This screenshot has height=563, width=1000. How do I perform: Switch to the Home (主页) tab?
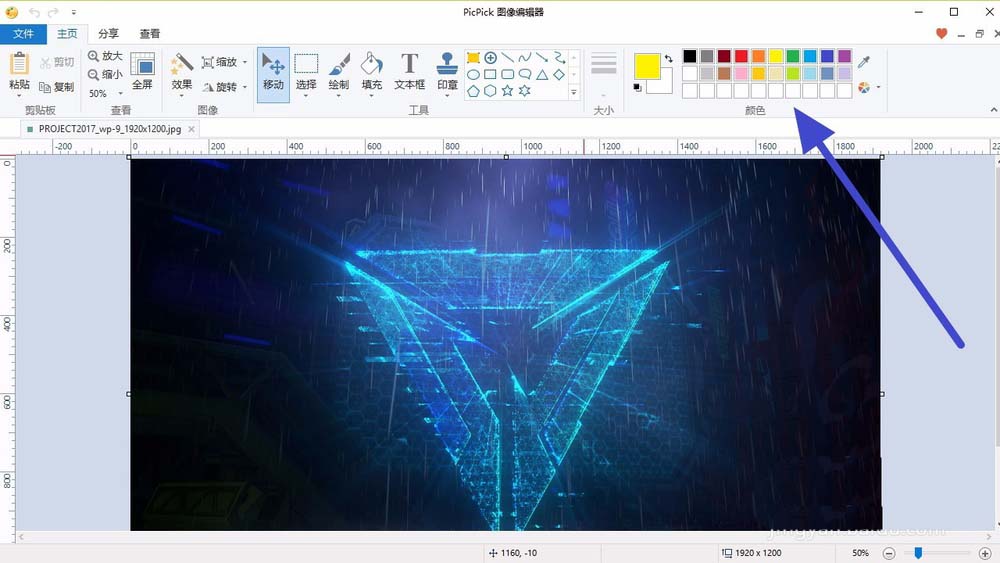pyautogui.click(x=67, y=34)
